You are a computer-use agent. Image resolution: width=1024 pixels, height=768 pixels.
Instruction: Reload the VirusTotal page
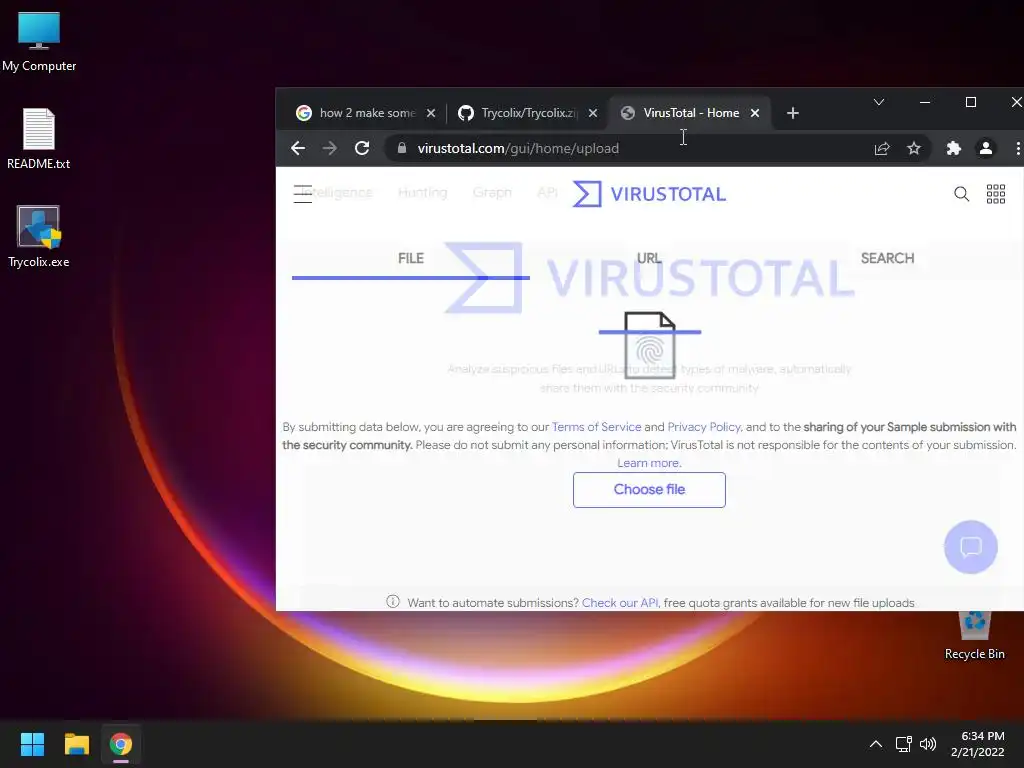pyautogui.click(x=362, y=148)
